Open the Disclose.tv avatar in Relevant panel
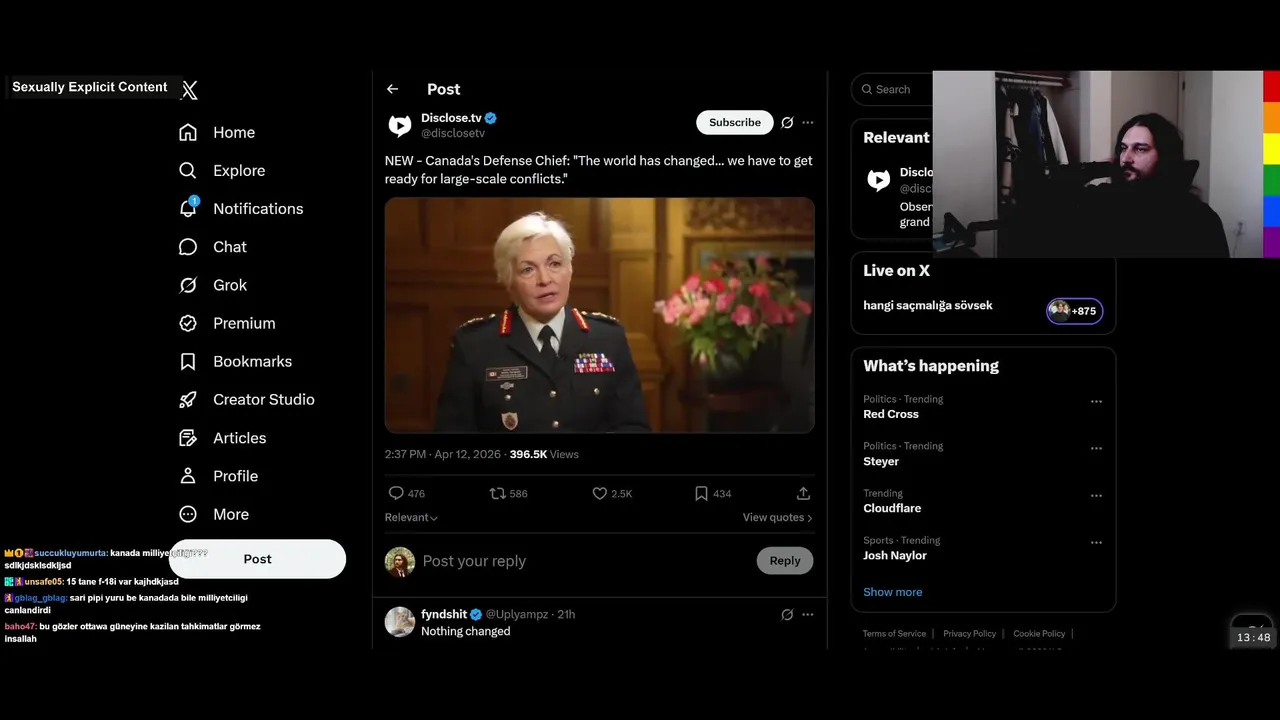This screenshot has width=1280, height=720. click(879, 180)
